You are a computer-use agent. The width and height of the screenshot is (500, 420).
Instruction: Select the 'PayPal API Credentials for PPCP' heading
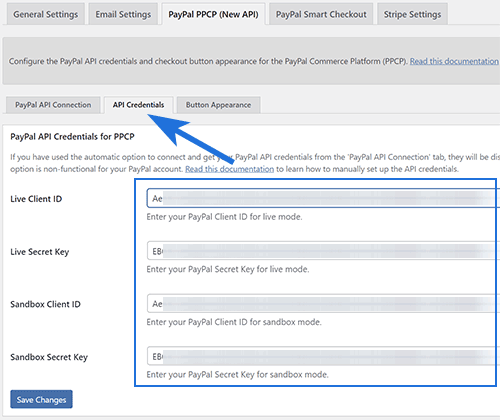[x=72, y=137]
